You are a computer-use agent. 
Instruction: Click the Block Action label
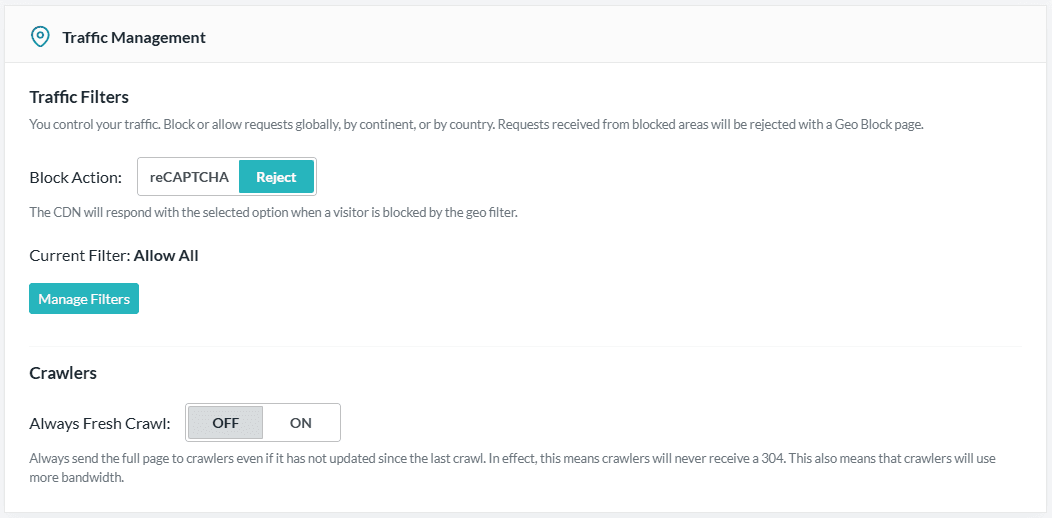click(76, 178)
